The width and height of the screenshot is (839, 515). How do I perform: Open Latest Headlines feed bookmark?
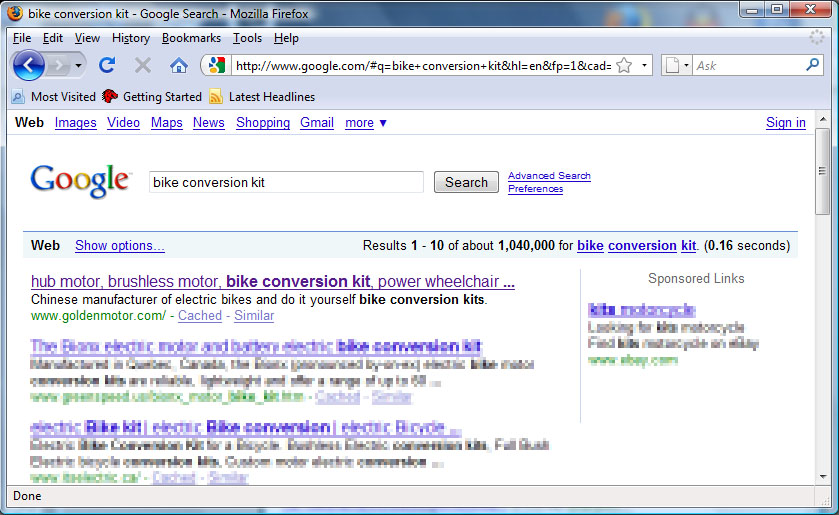[262, 97]
